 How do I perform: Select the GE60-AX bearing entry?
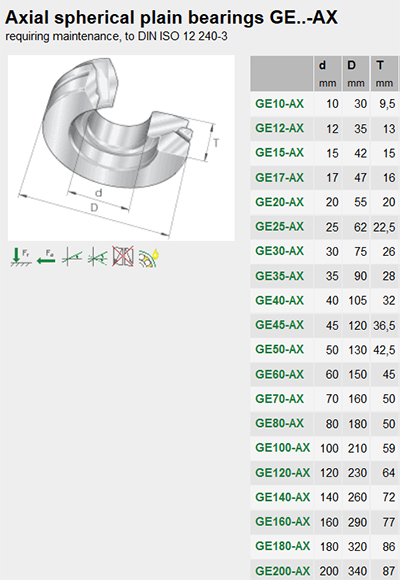(279, 374)
